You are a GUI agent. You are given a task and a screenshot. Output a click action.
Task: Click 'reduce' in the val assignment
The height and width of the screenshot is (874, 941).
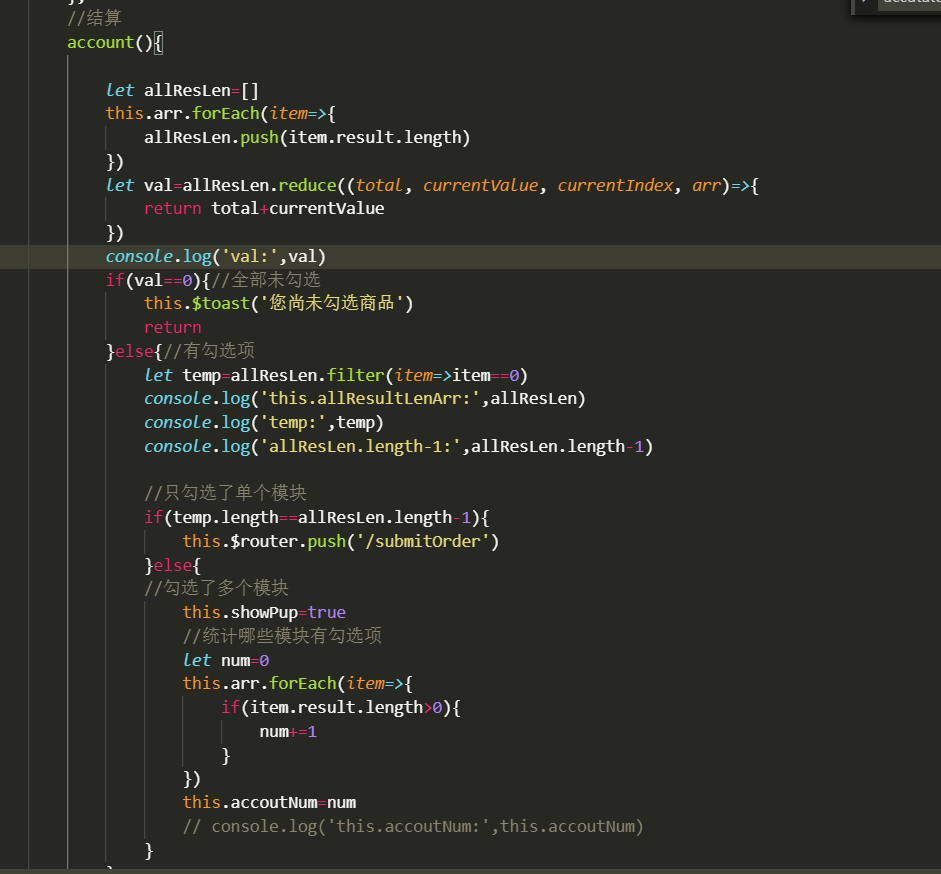click(x=307, y=185)
